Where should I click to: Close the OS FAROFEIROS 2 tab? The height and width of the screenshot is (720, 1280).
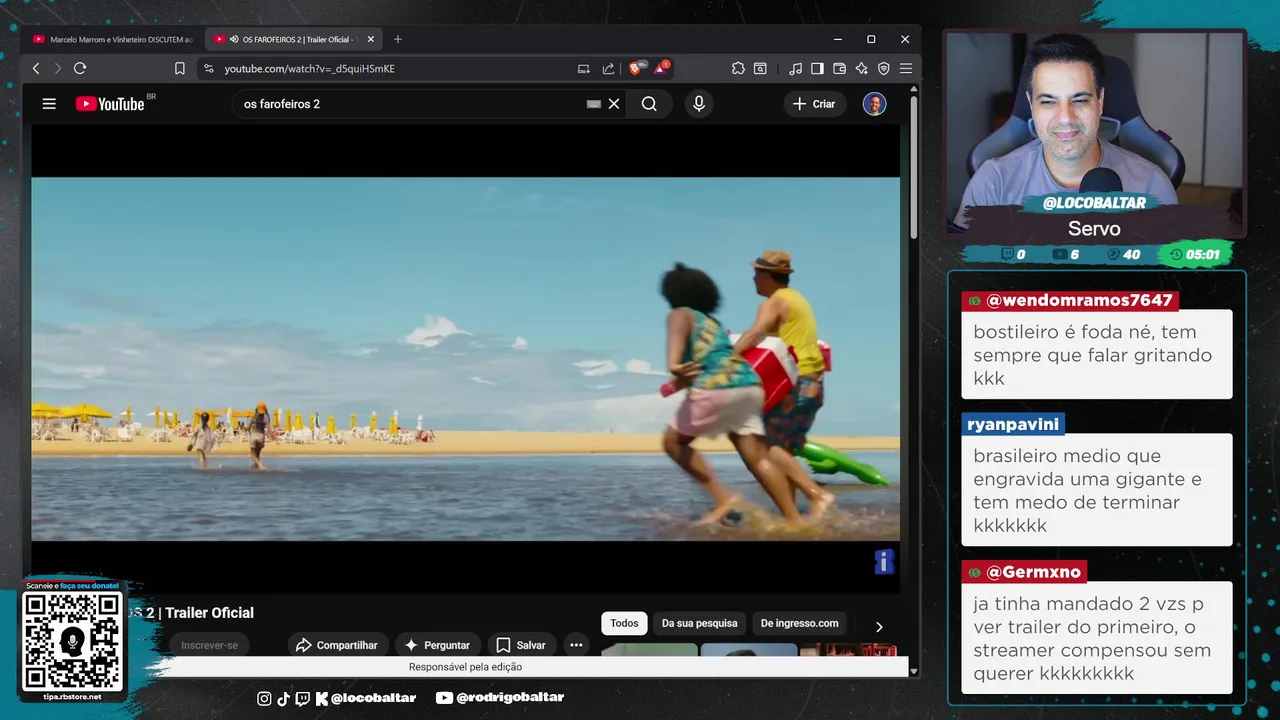coord(371,39)
